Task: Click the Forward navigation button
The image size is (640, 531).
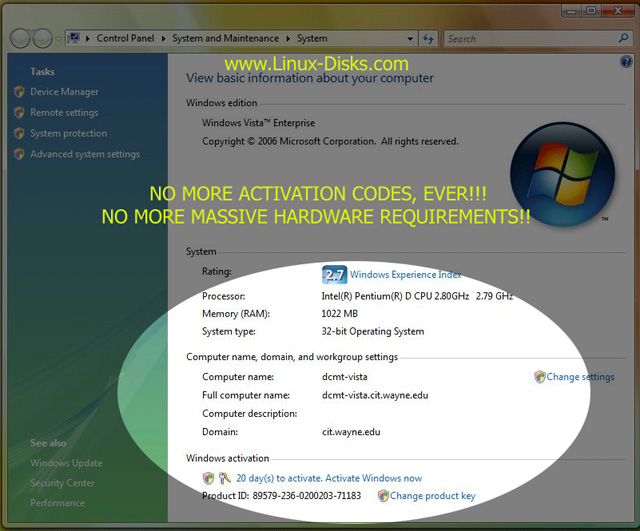Action: coord(42,39)
